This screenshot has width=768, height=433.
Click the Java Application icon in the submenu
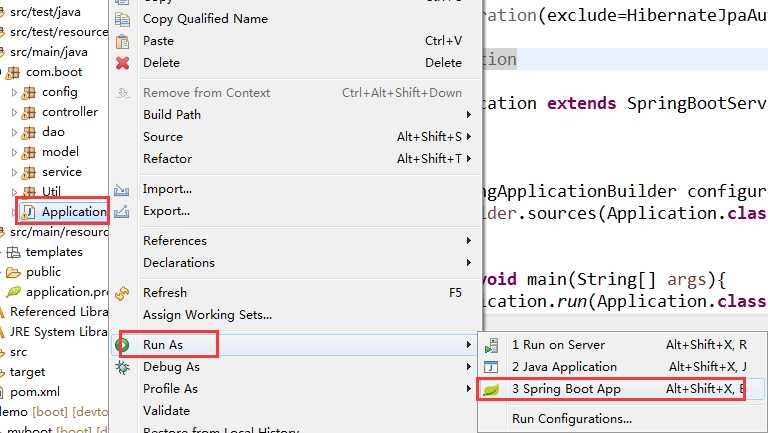tap(491, 367)
